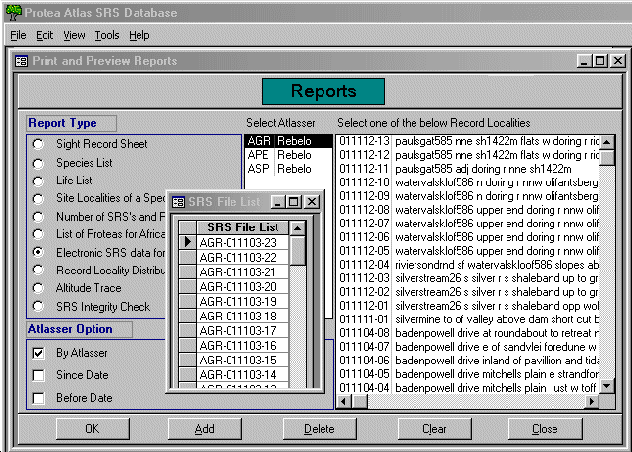Click the SRS File List window icon
The height and width of the screenshot is (452, 632).
(x=178, y=202)
